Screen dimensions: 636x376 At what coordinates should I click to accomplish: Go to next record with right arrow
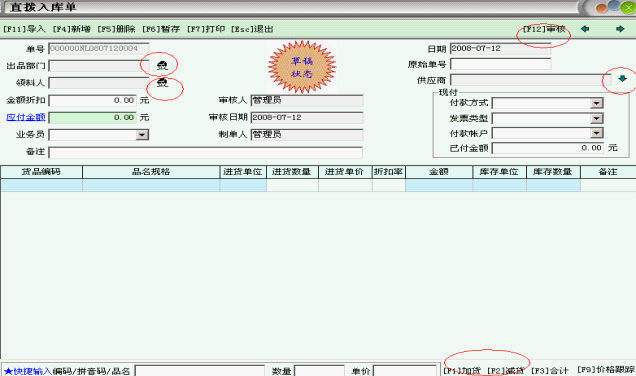pyautogui.click(x=620, y=29)
